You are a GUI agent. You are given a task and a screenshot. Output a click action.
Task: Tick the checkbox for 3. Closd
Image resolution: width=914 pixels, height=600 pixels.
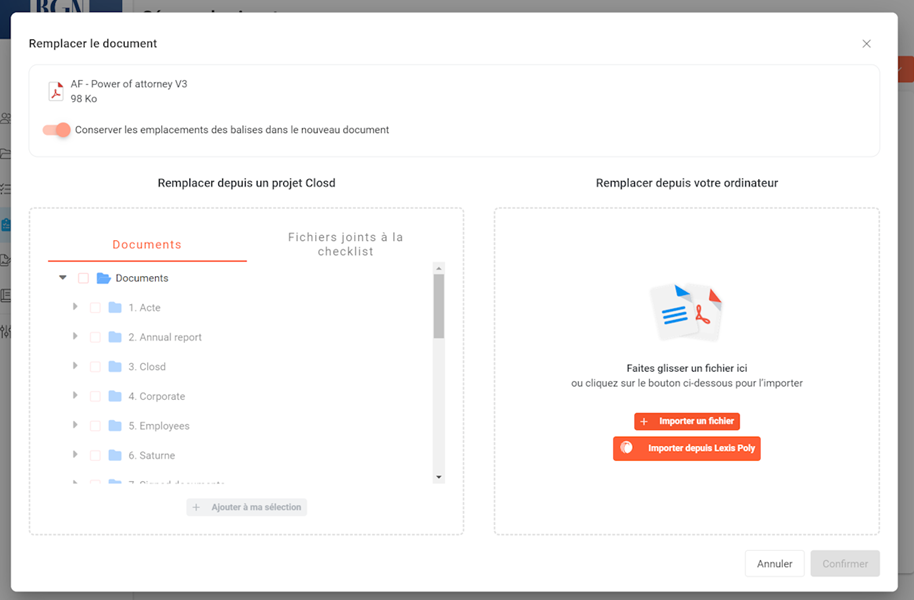coord(95,367)
